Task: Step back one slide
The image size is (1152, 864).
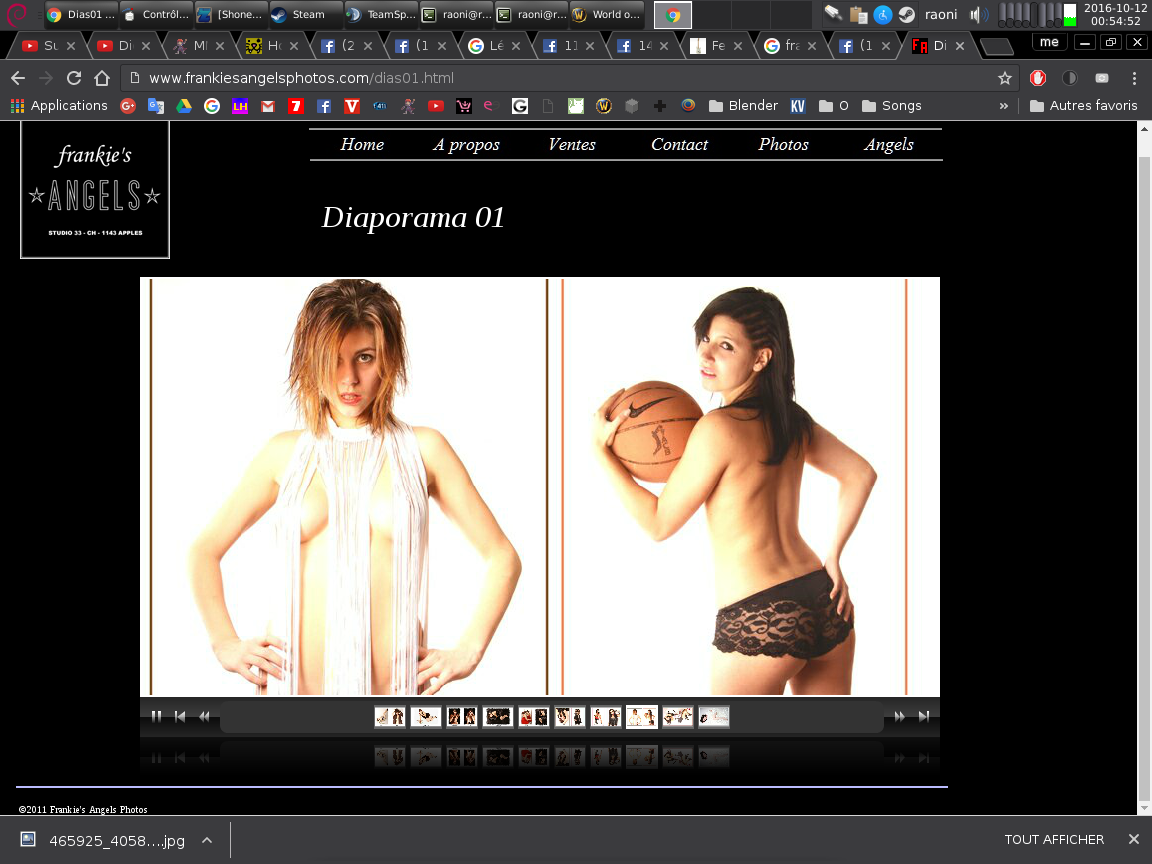Action: [x=204, y=716]
